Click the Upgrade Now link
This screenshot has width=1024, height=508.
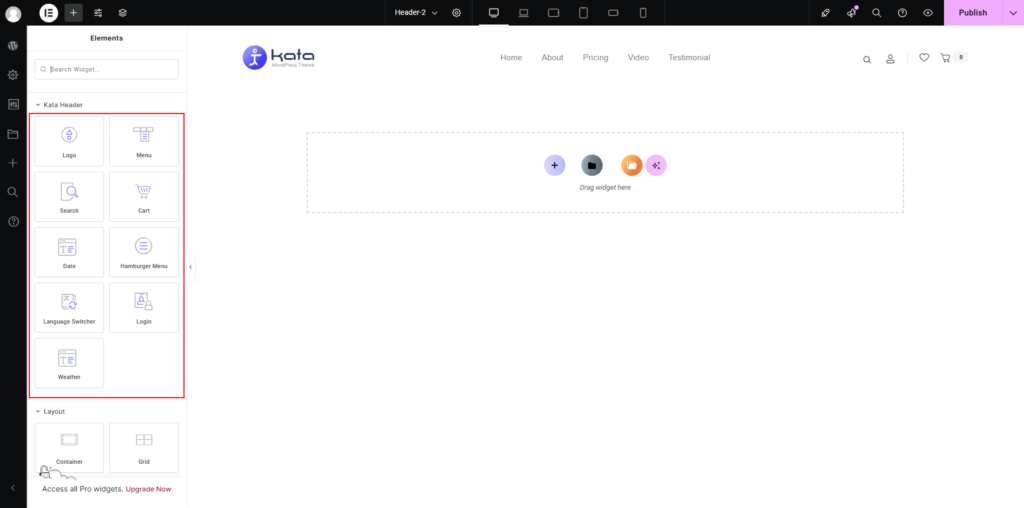148,488
